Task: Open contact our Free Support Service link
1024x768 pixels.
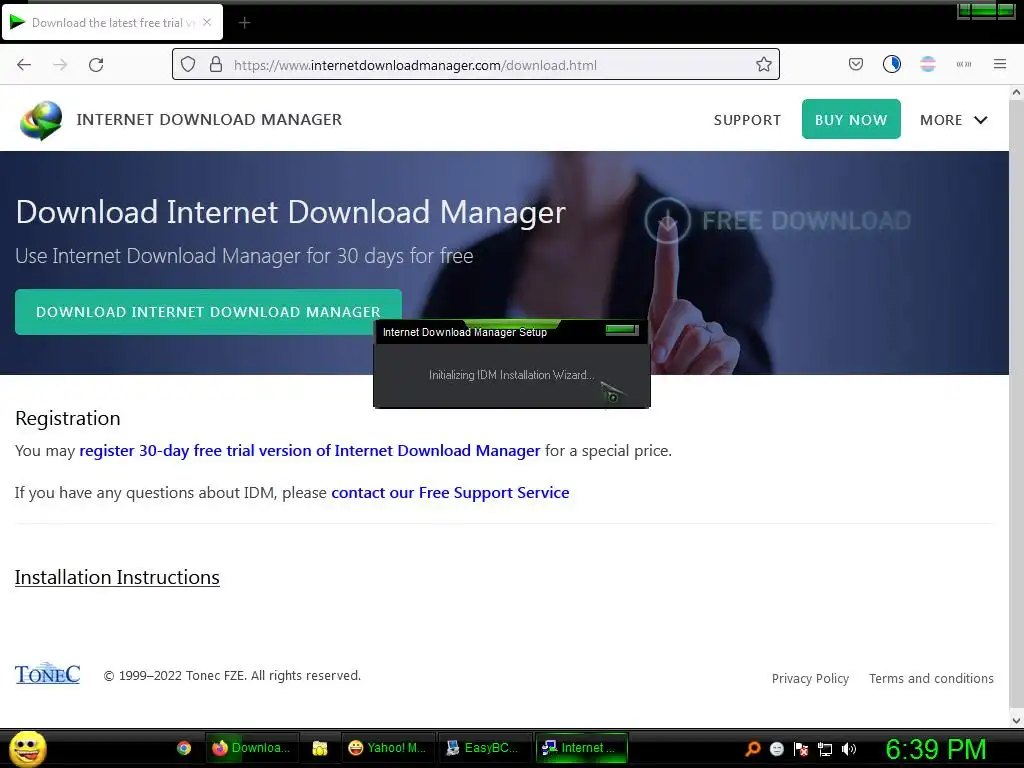Action: pos(450,492)
